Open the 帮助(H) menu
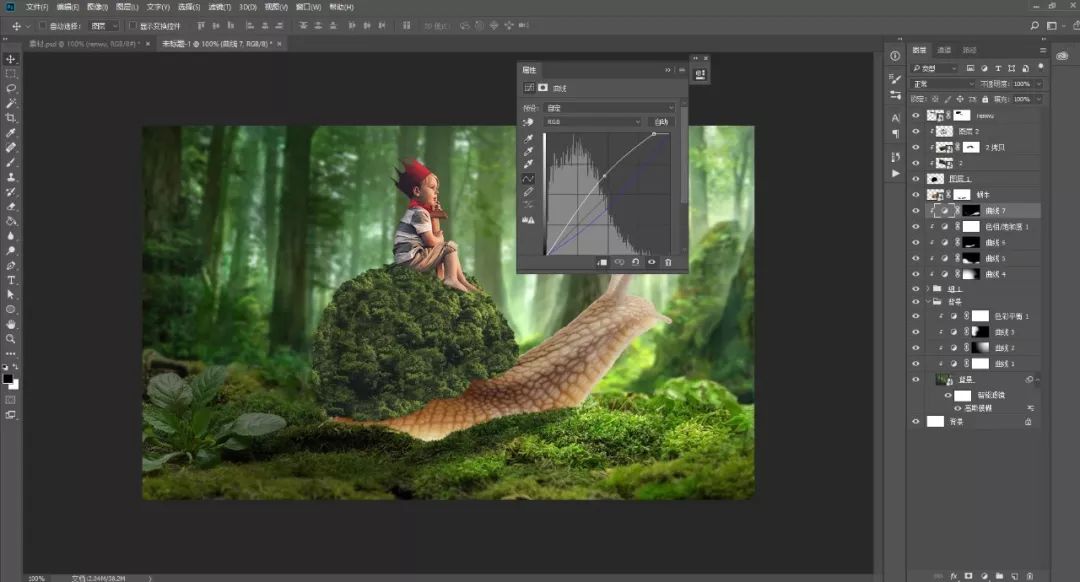Screen dimensions: 1080x582 [341, 7]
